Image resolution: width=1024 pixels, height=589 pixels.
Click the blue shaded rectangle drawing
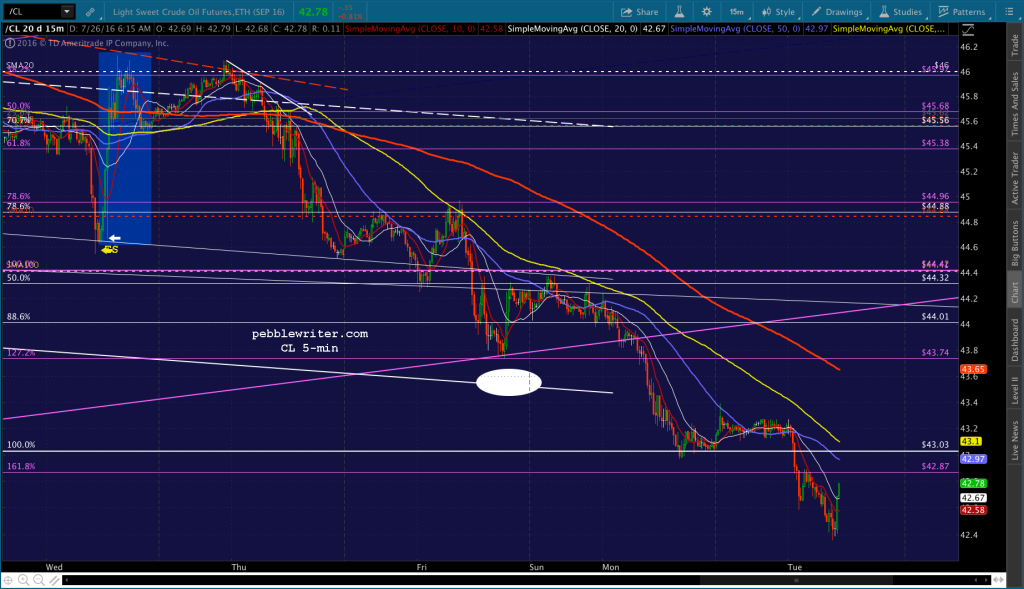tap(125, 148)
